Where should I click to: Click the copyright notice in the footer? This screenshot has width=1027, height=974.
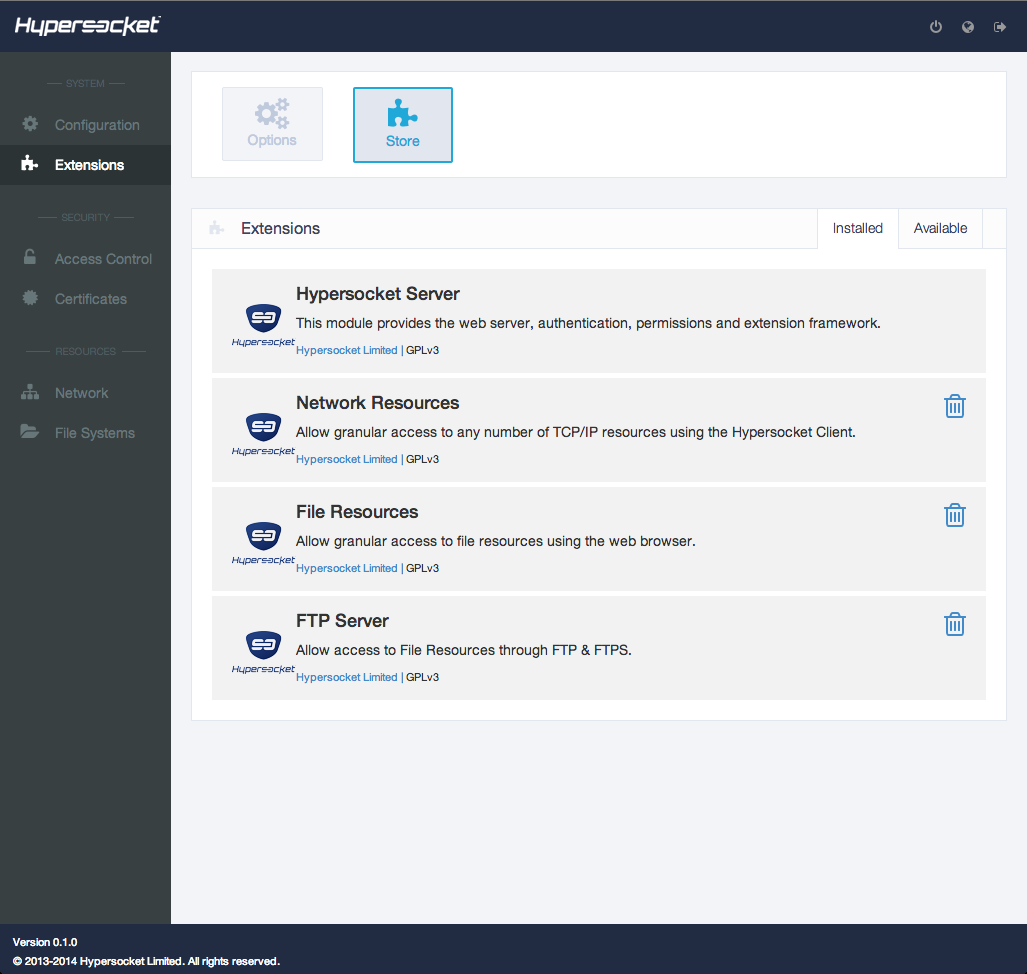click(x=146, y=961)
